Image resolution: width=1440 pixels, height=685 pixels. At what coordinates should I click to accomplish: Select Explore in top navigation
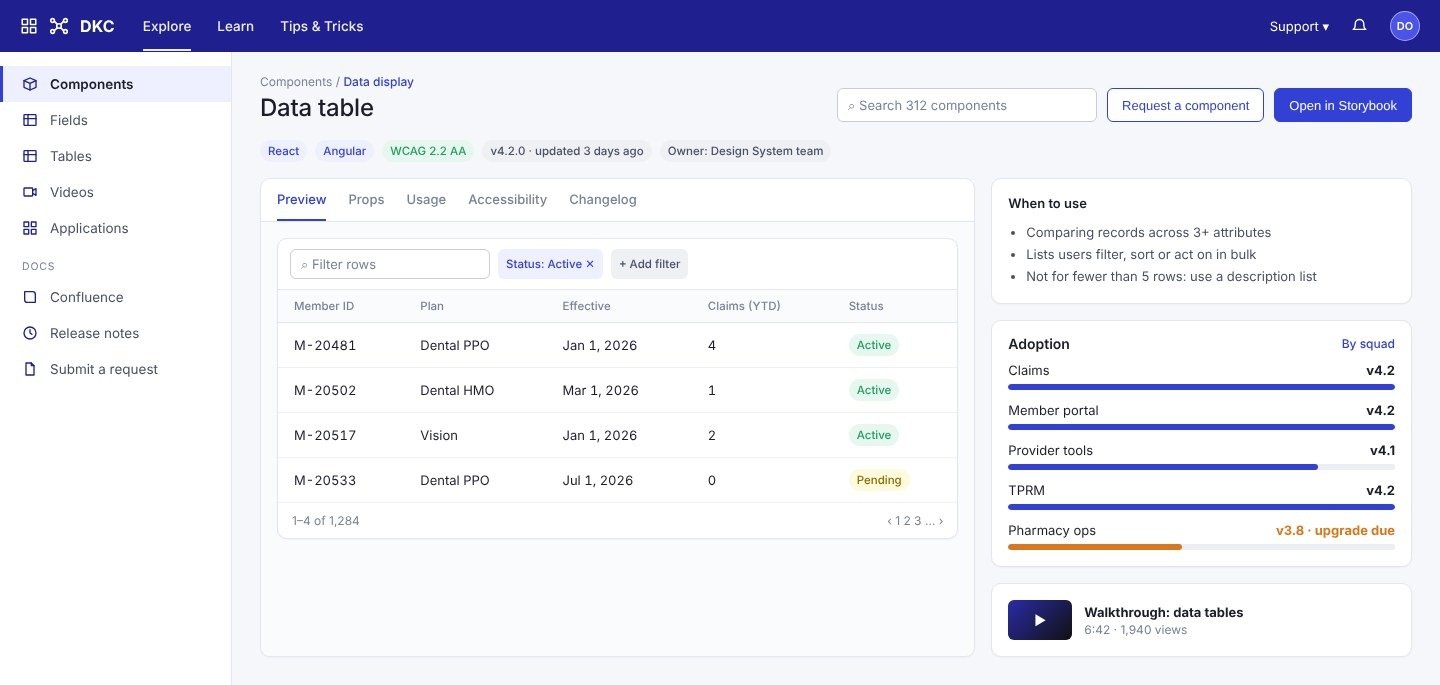click(x=167, y=26)
